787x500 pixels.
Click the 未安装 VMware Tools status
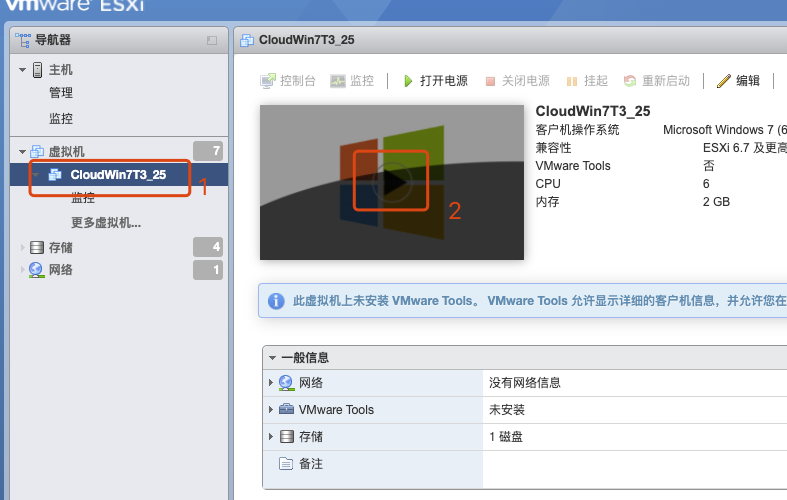pos(506,410)
